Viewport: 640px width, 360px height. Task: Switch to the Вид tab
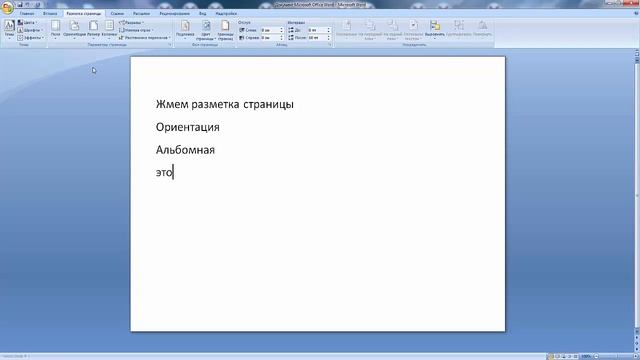[x=202, y=13]
